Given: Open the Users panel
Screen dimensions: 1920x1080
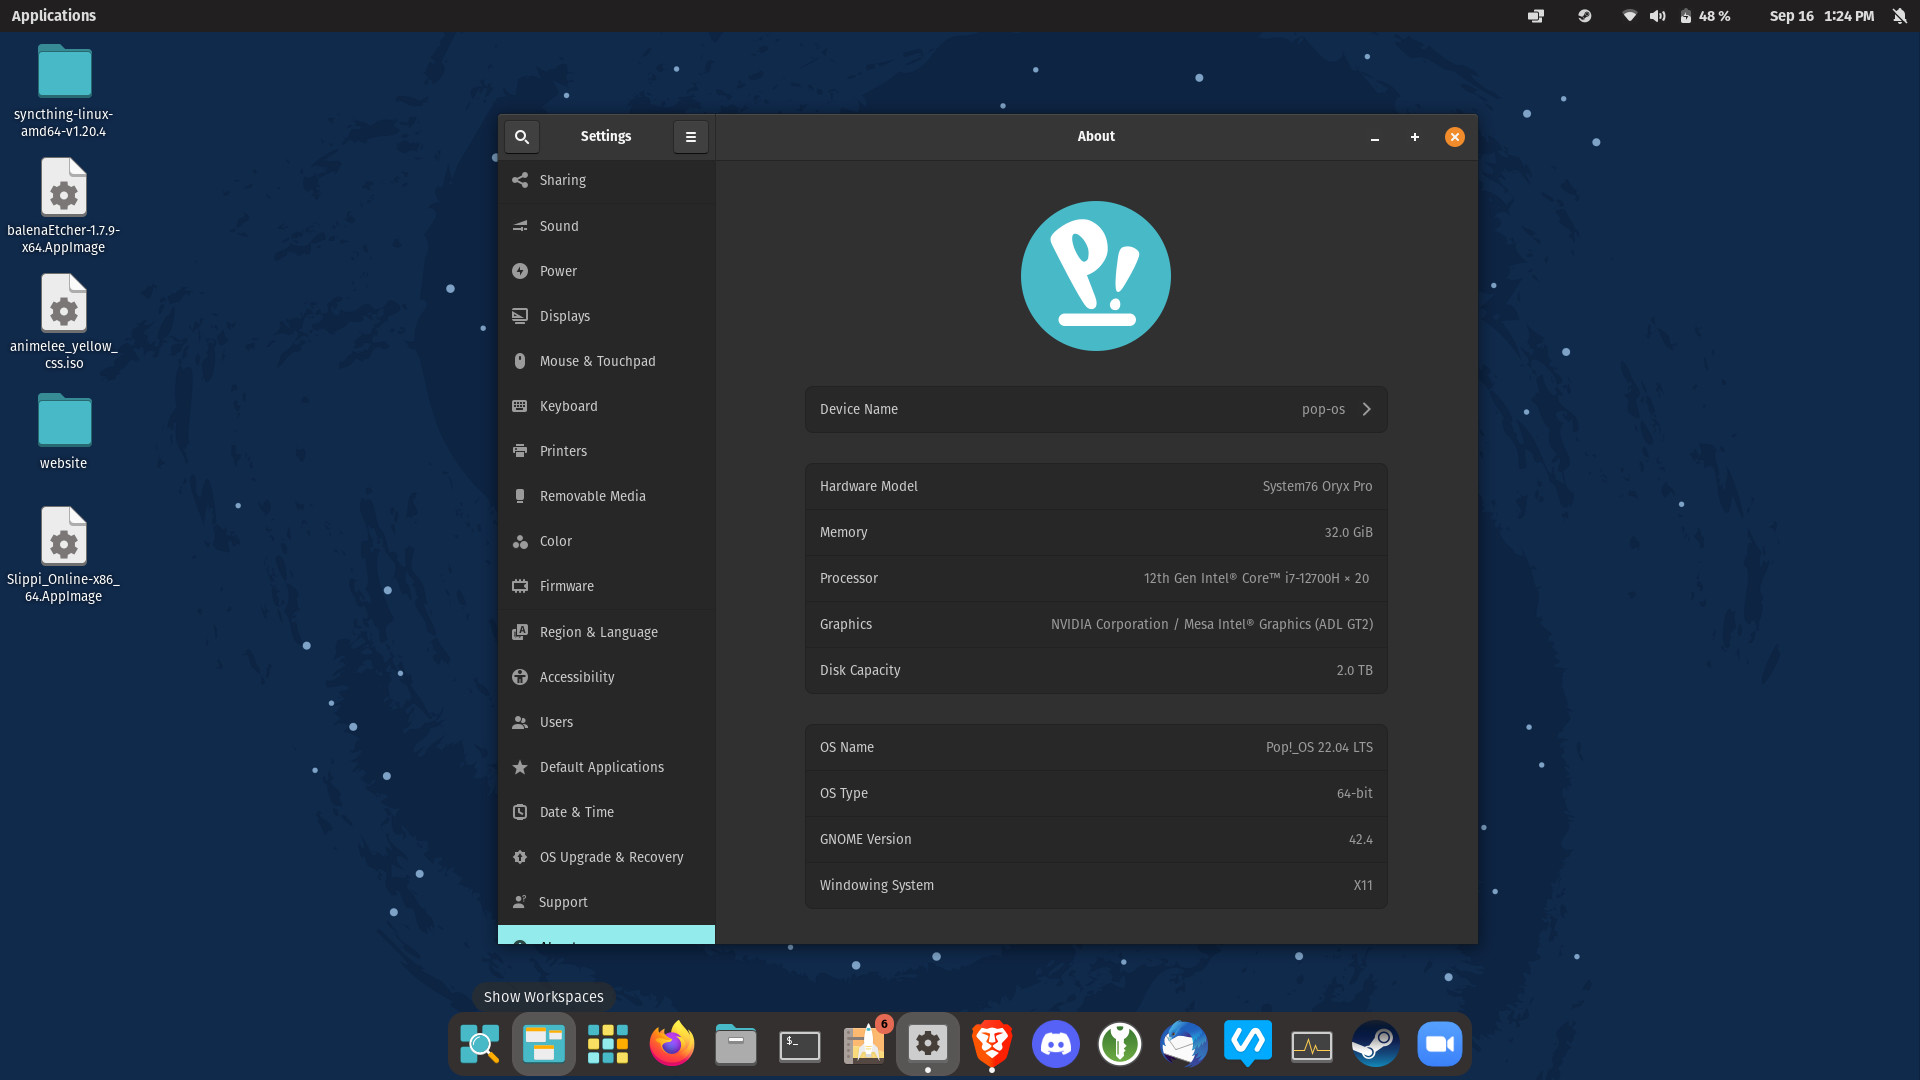Looking at the screenshot, I should pyautogui.click(x=606, y=722).
